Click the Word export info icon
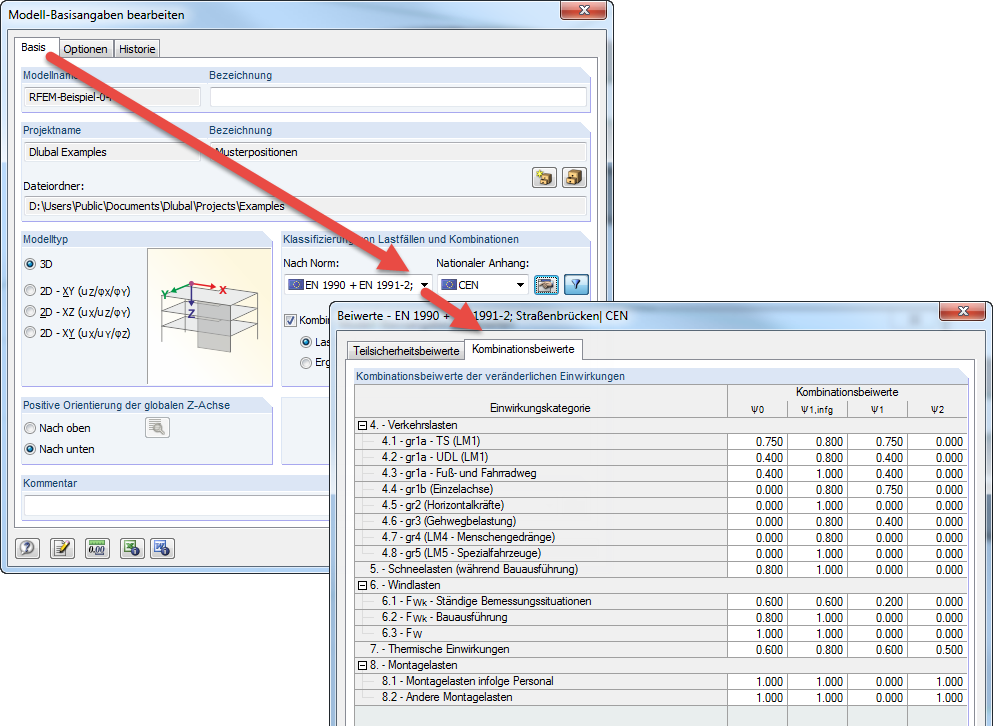The image size is (994, 726). coord(162,548)
